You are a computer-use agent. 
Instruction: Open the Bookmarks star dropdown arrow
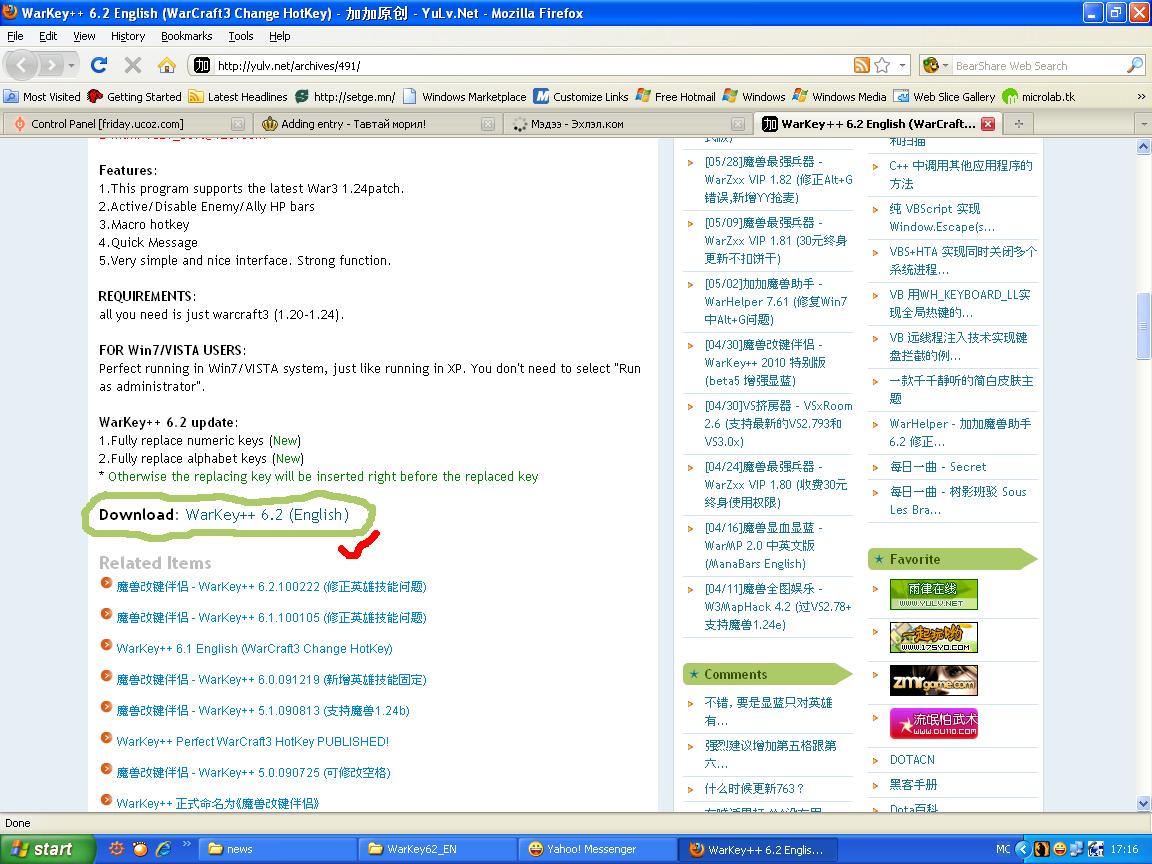(x=903, y=65)
